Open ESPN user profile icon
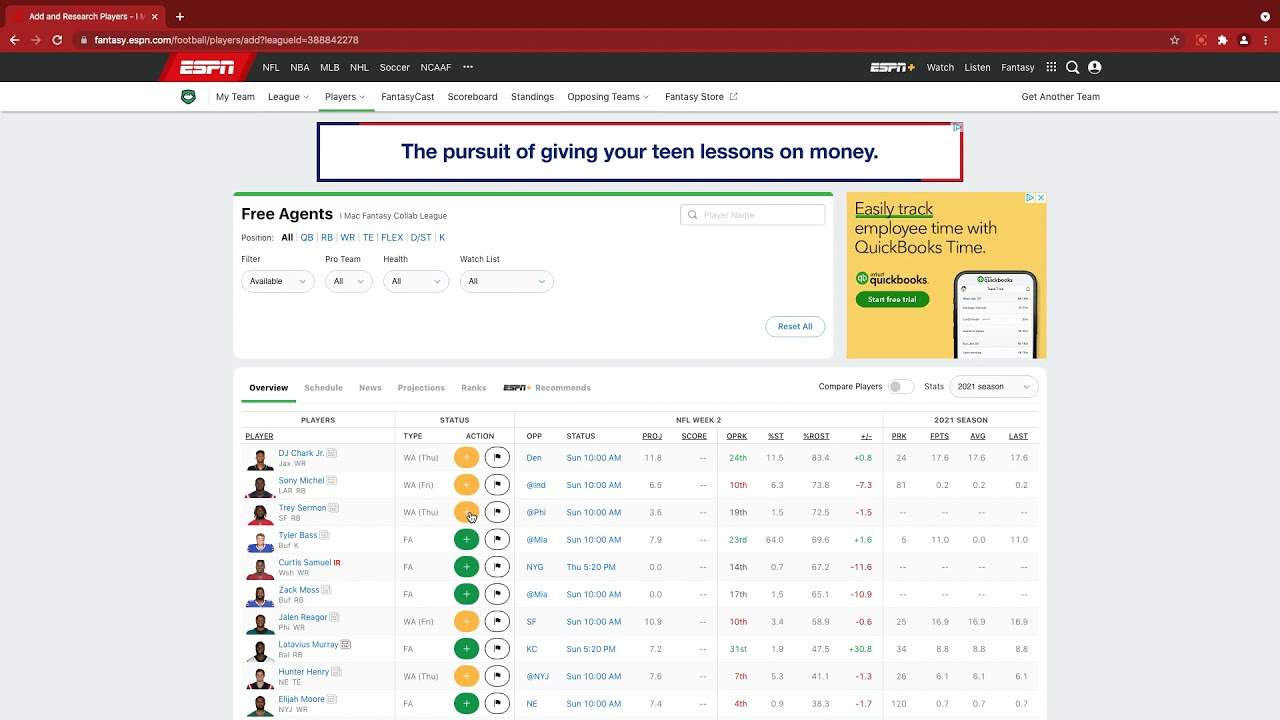This screenshot has height=720, width=1280. 1094,67
